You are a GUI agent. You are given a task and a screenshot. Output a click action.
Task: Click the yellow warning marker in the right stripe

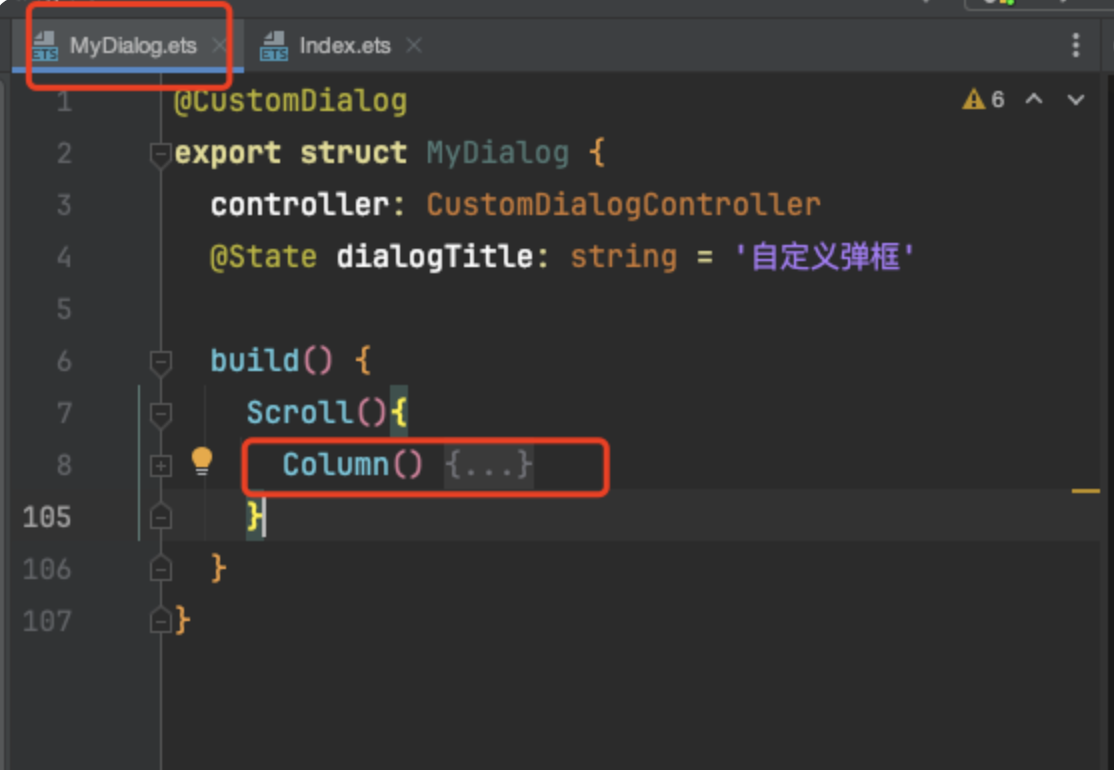(x=1085, y=492)
